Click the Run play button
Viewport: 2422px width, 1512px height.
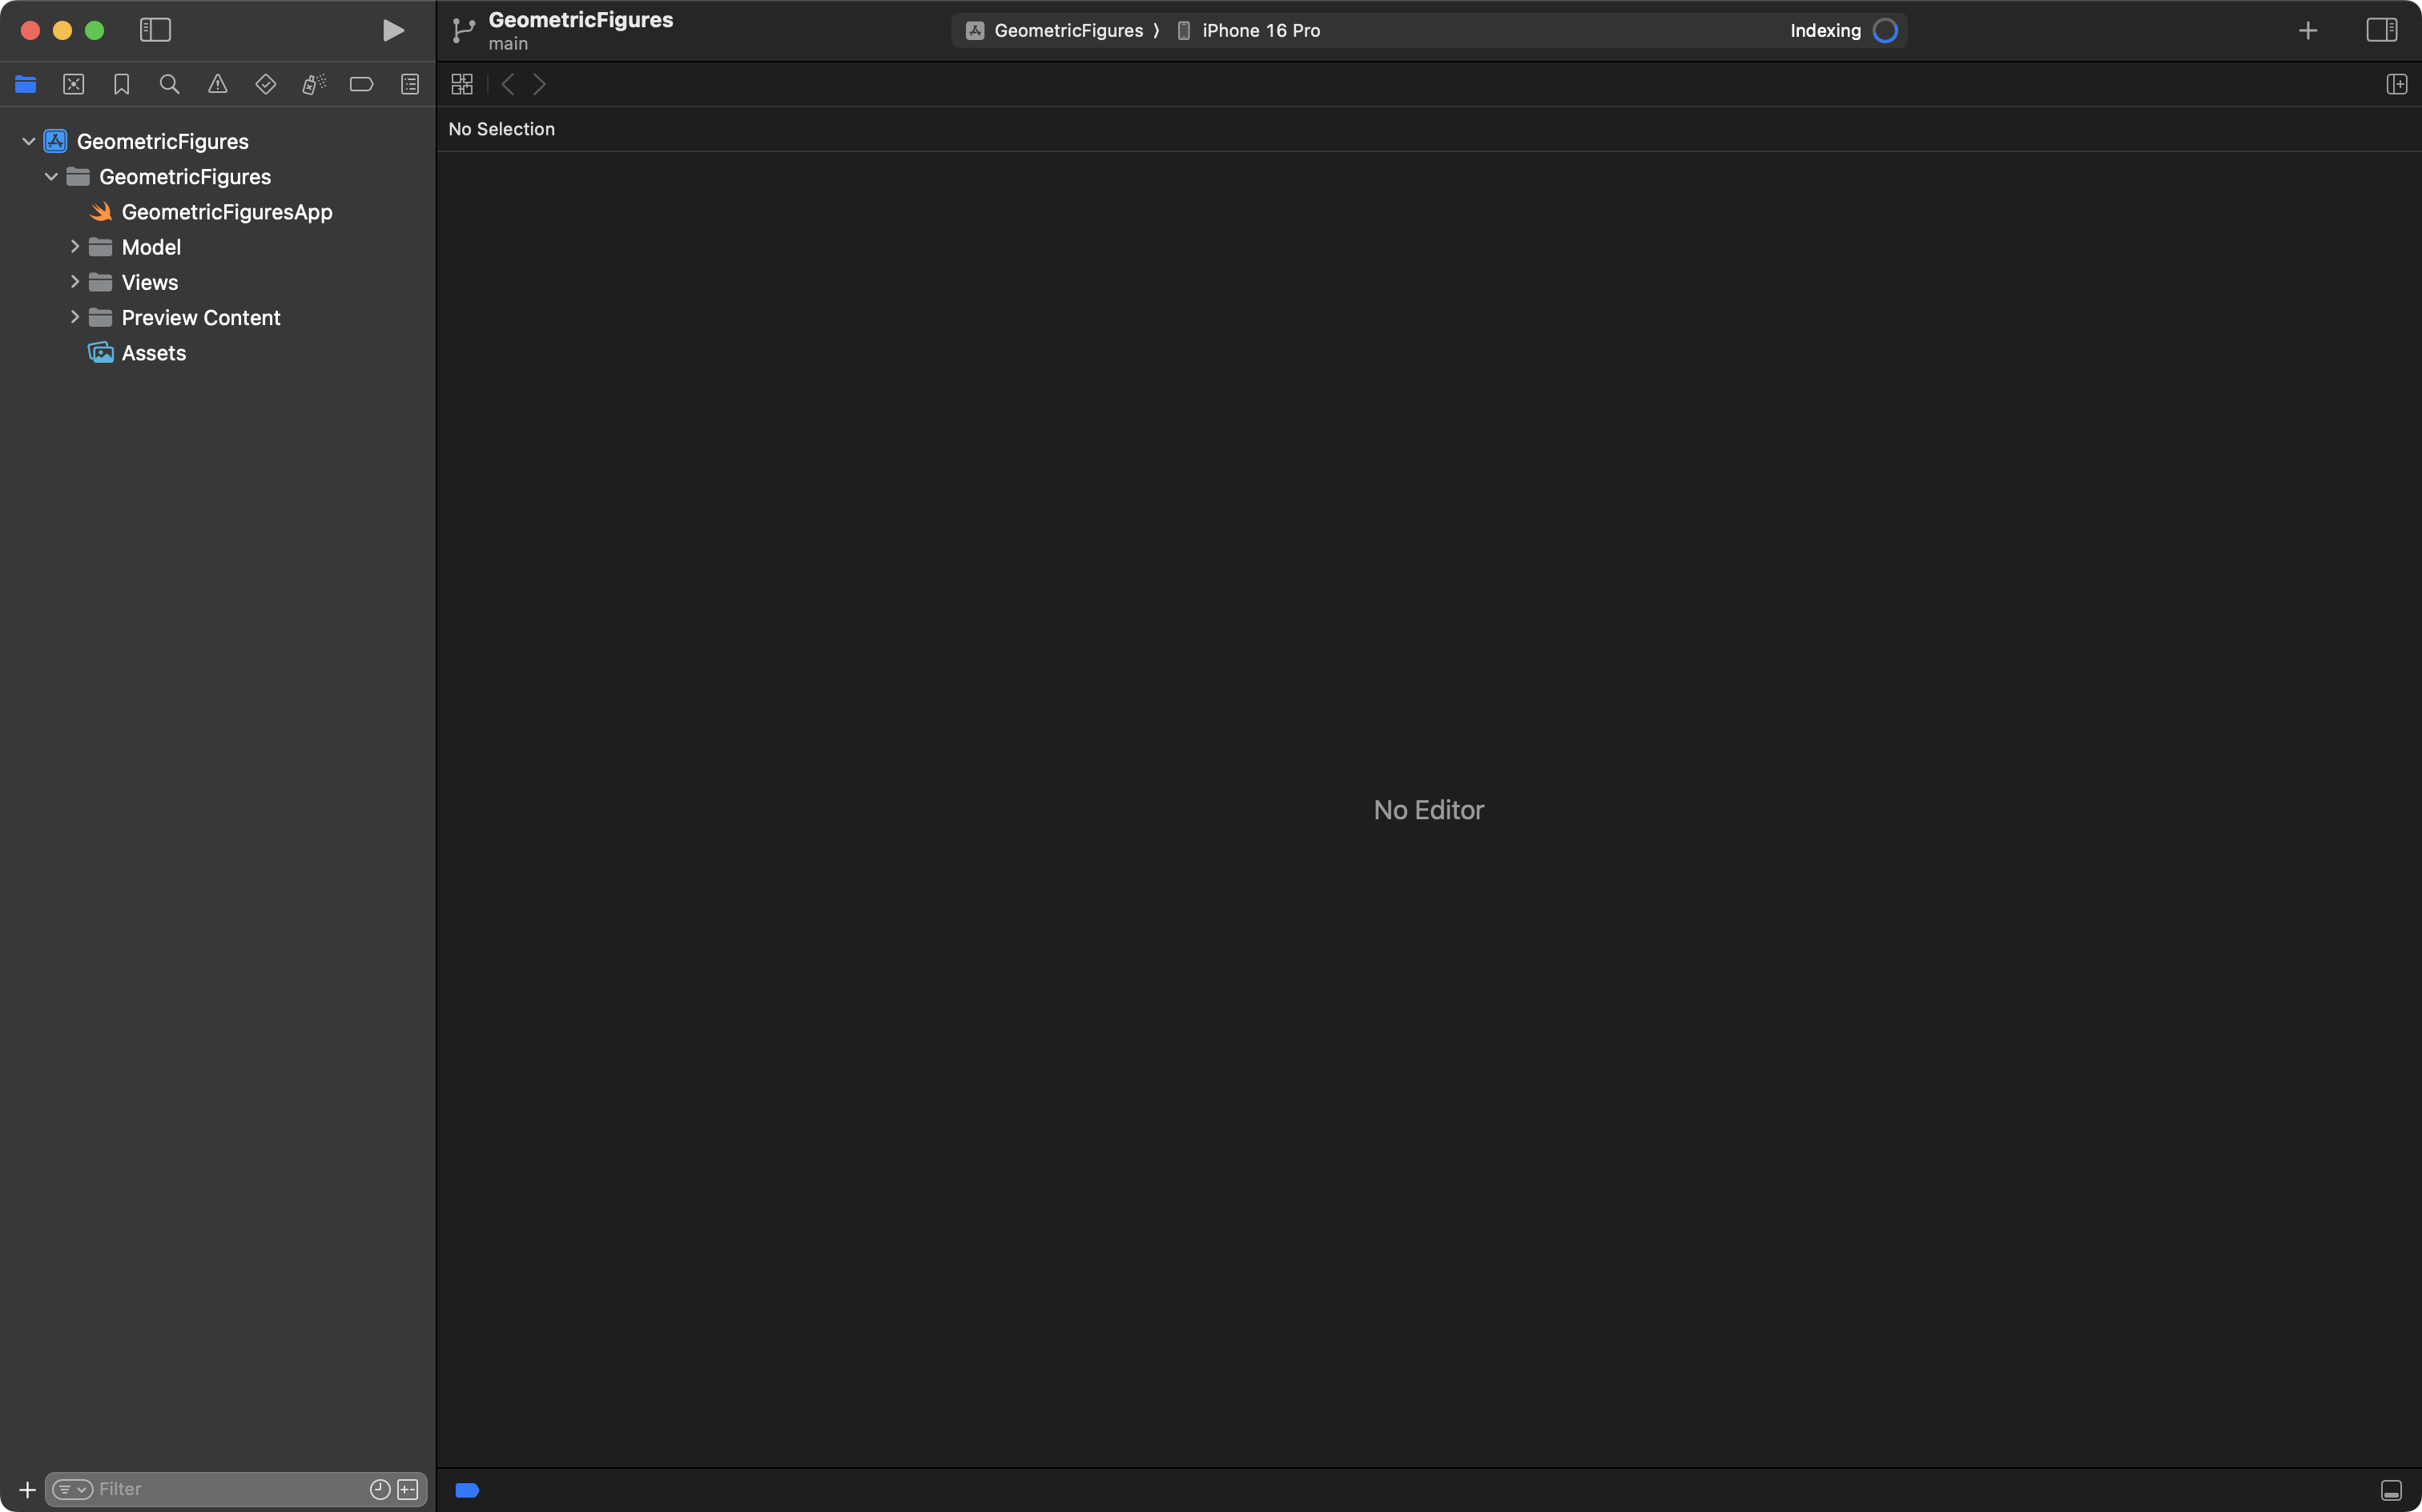393,30
